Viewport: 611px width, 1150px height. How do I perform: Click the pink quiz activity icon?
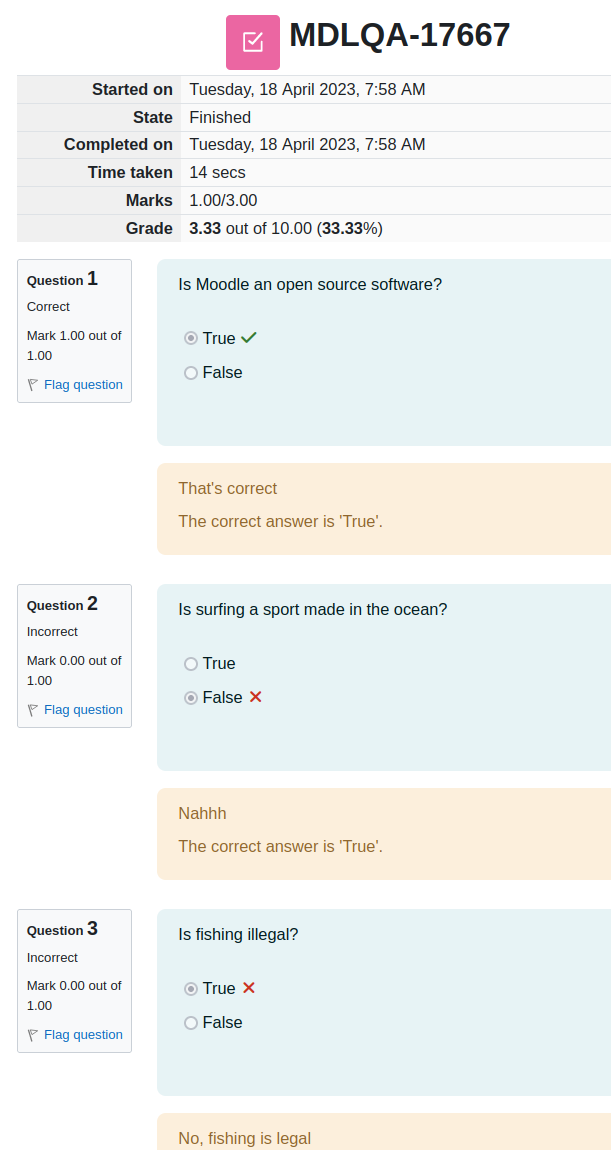pyautogui.click(x=252, y=42)
